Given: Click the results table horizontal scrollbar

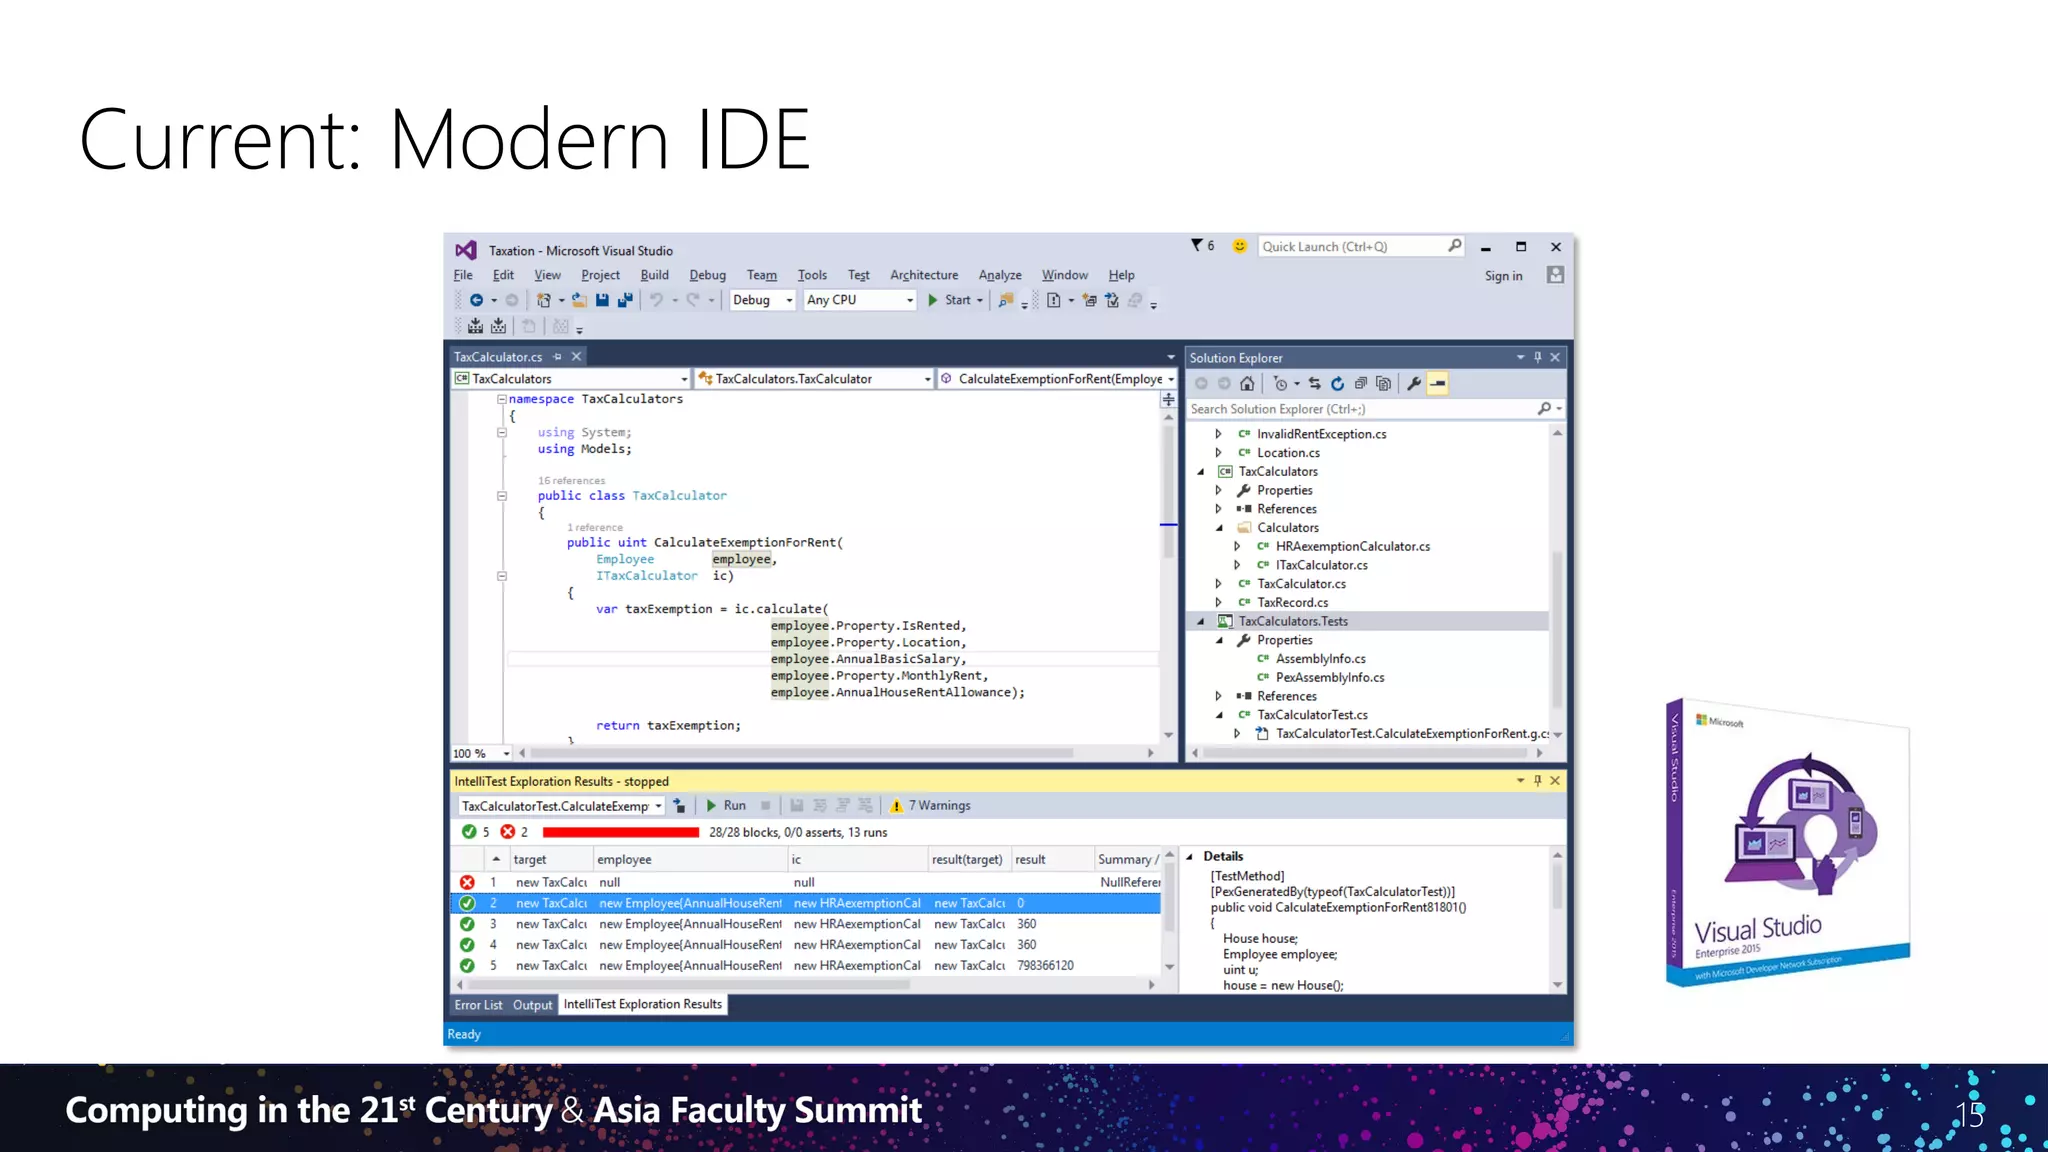Looking at the screenshot, I should coord(687,985).
